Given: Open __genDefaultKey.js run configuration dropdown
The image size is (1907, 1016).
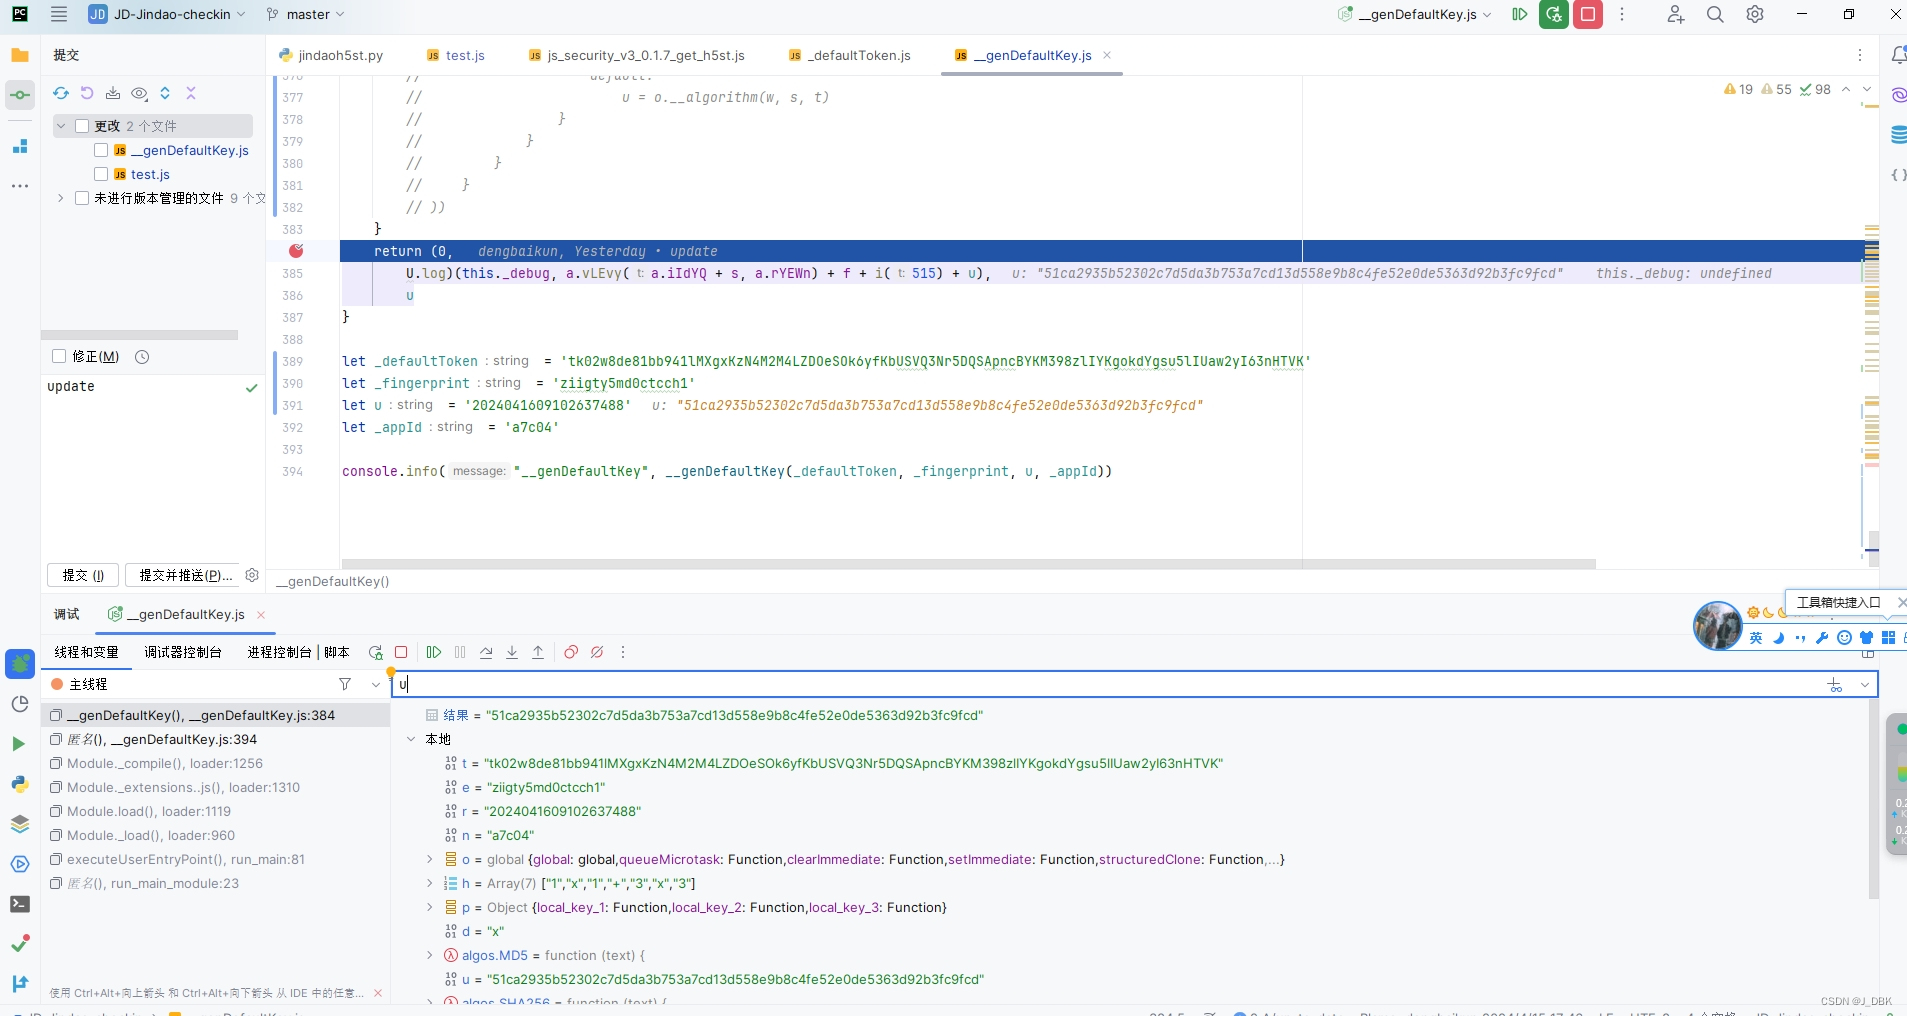Looking at the screenshot, I should 1415,14.
